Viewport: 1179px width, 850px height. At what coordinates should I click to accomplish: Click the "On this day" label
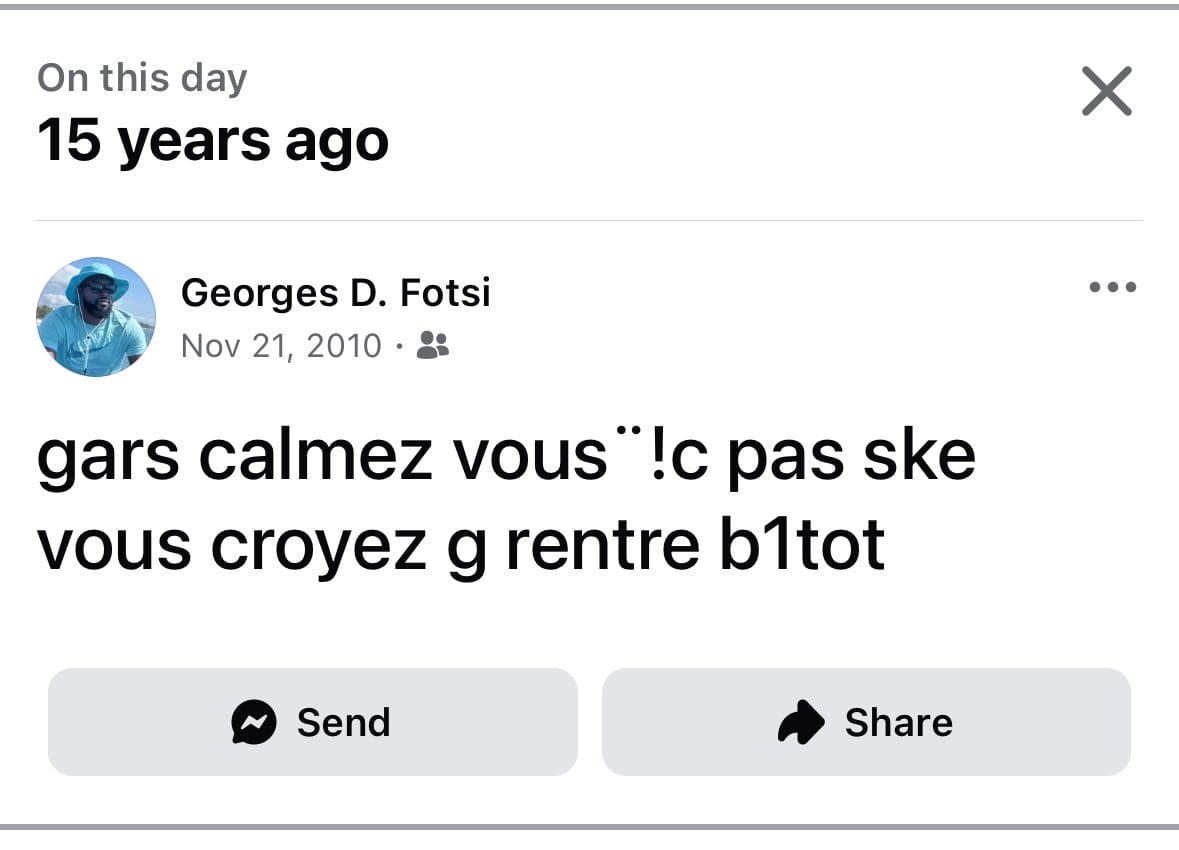(x=142, y=78)
